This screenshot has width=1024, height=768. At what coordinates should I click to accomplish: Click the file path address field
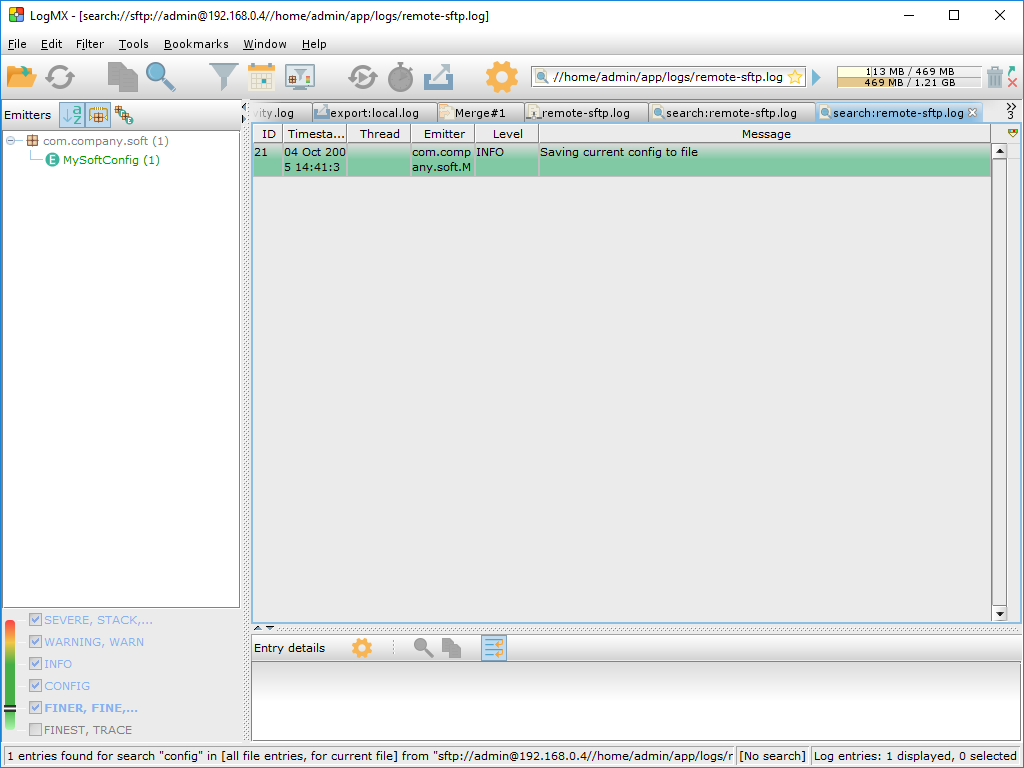click(667, 77)
